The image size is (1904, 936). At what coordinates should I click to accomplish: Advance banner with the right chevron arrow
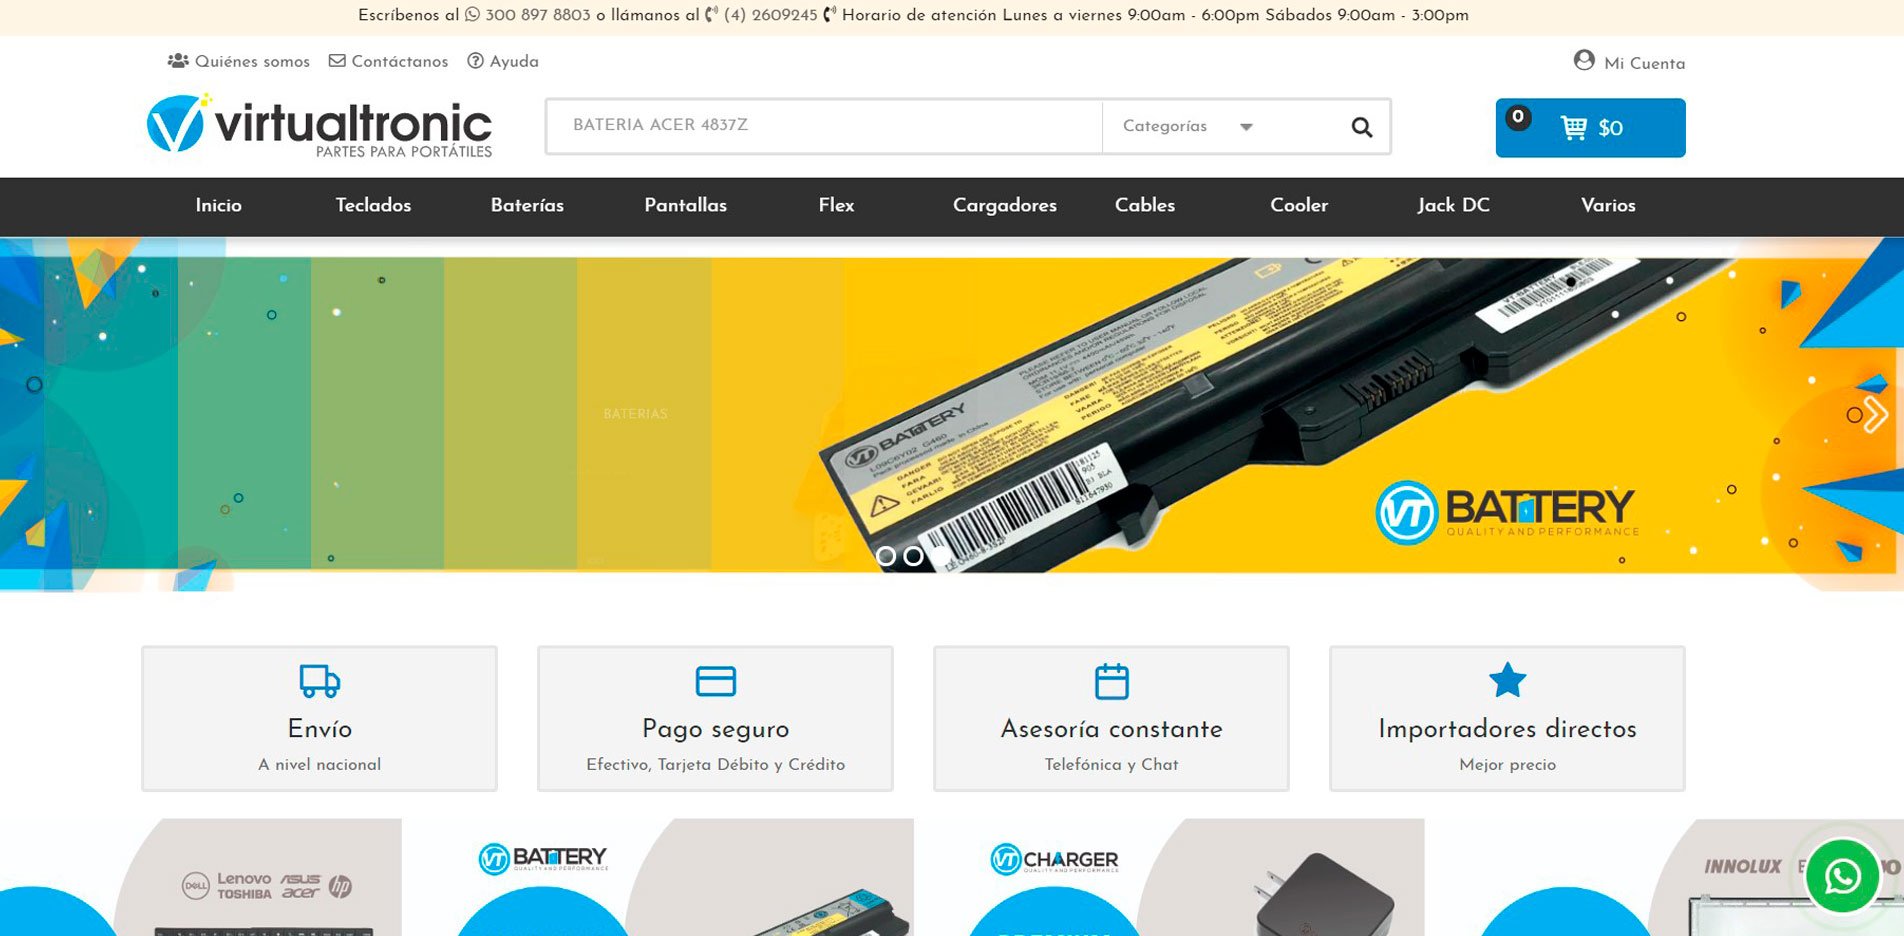1874,414
